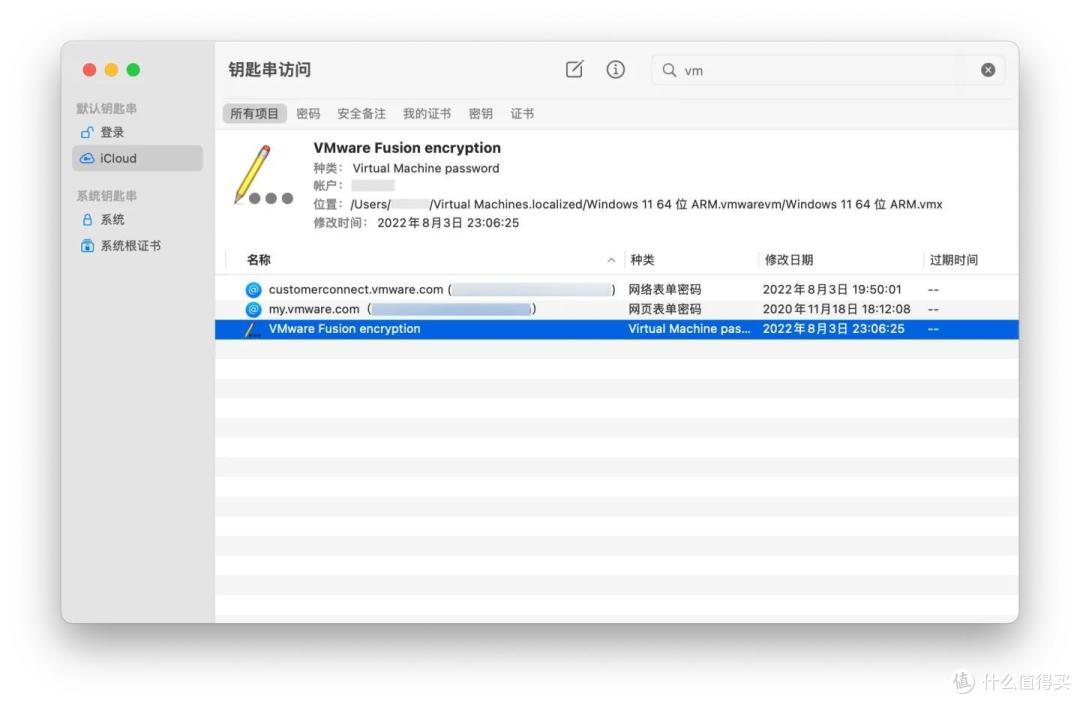This screenshot has width=1080, height=704.
Task: Switch to the 密码 tab
Action: point(308,114)
